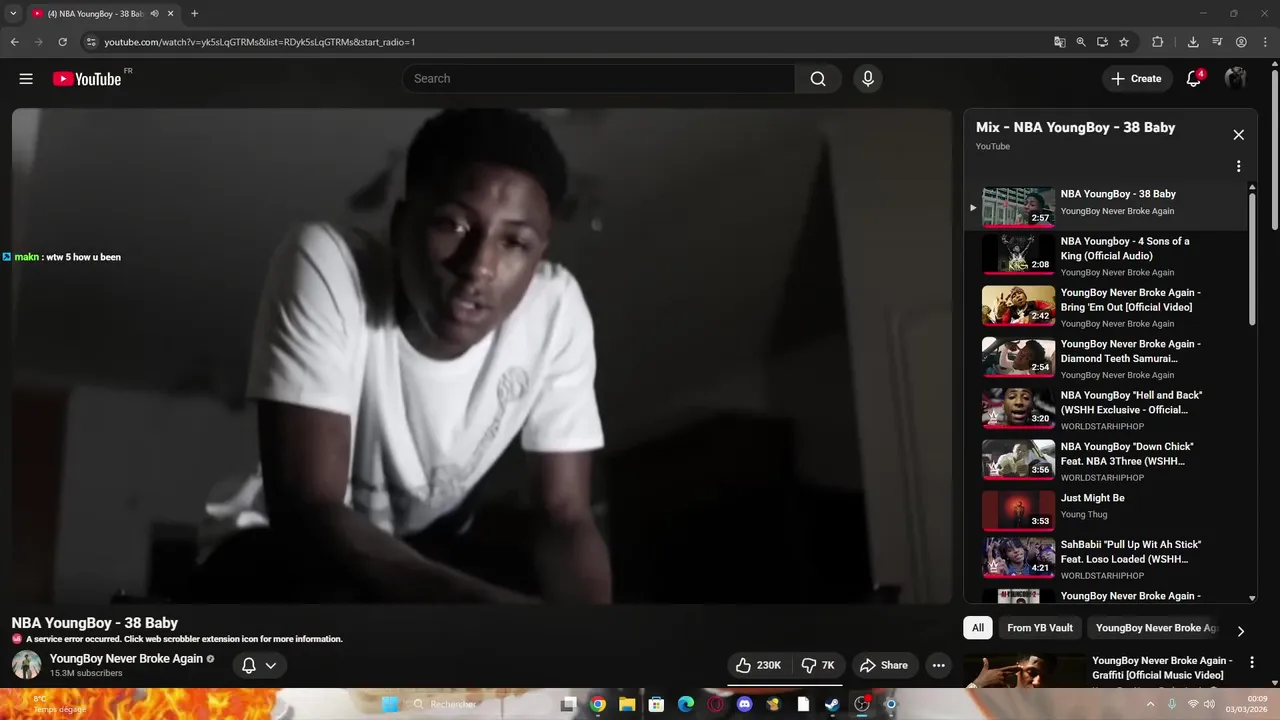The image size is (1280, 720).
Task: Click the address bar URL
Action: (x=260, y=42)
